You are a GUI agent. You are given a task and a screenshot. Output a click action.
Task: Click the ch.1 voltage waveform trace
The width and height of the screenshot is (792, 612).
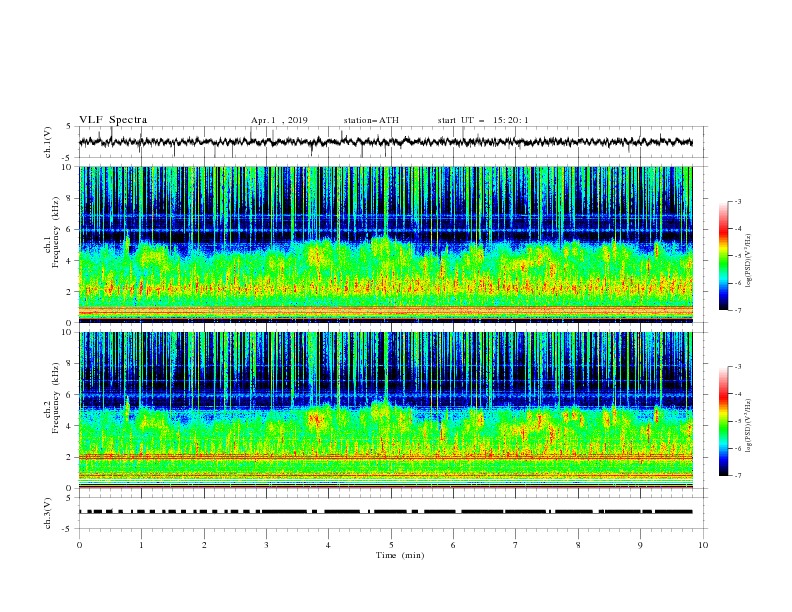(386, 142)
